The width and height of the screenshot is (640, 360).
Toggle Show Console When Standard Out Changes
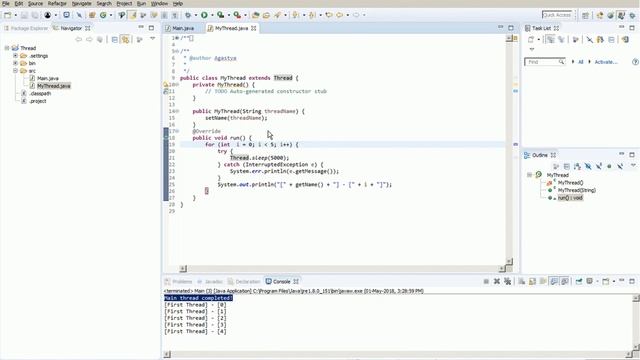pyautogui.click(x=554, y=281)
